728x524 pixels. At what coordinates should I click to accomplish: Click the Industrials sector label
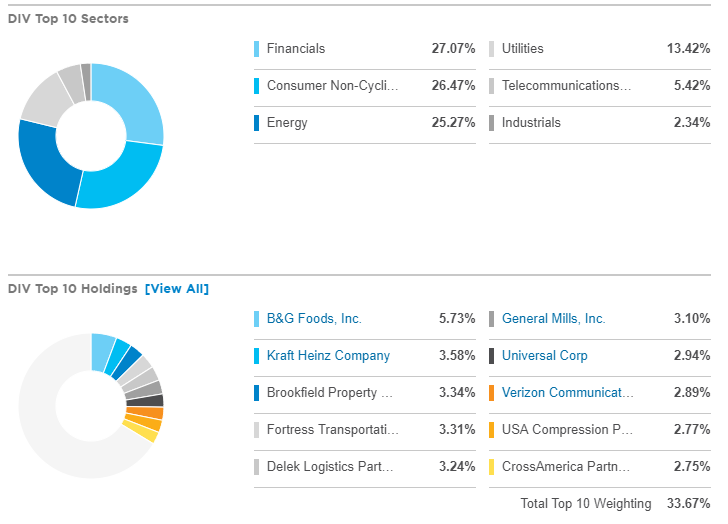point(531,123)
